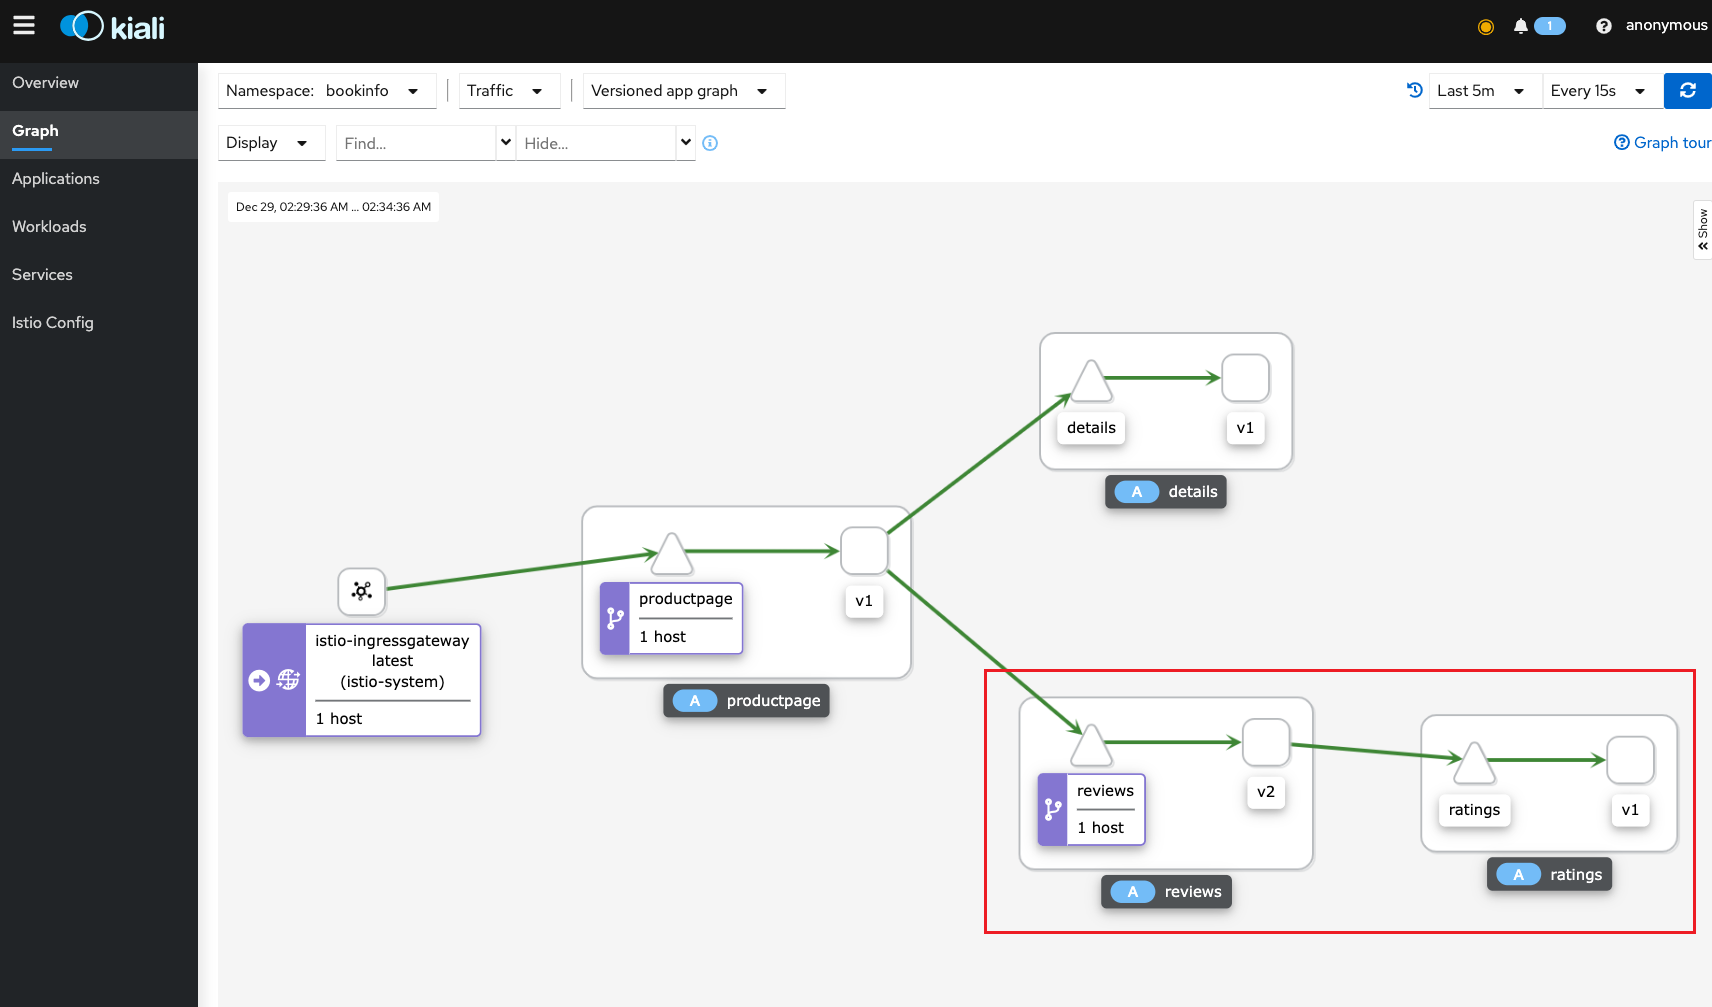Click the 'ratings' service name label
Image resolution: width=1712 pixels, height=1007 pixels.
(1474, 810)
